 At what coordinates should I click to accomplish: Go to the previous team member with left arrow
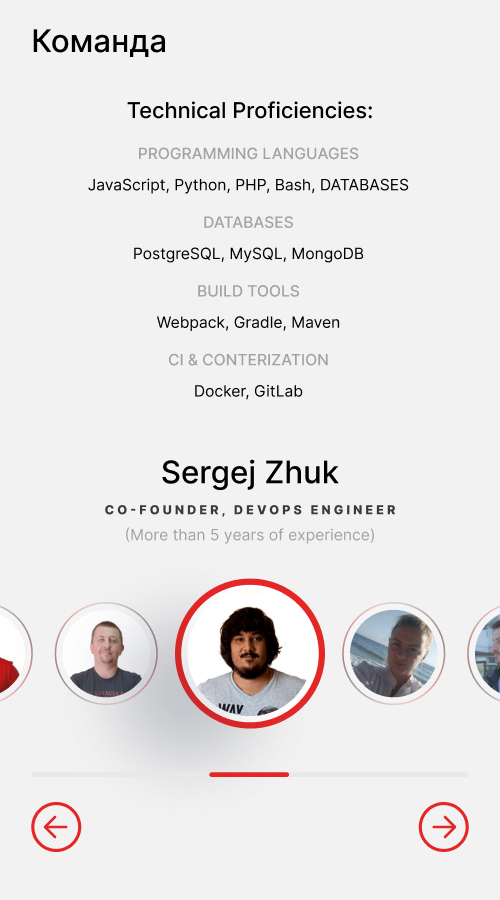click(56, 827)
